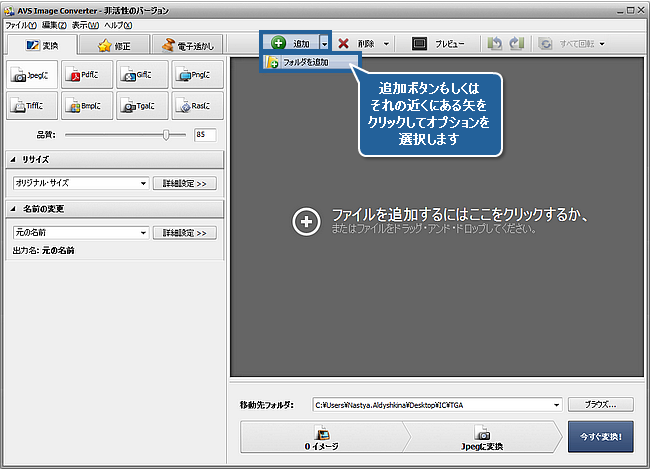
Task: Click the すべて回転 rotate all icon
Action: 545,44
